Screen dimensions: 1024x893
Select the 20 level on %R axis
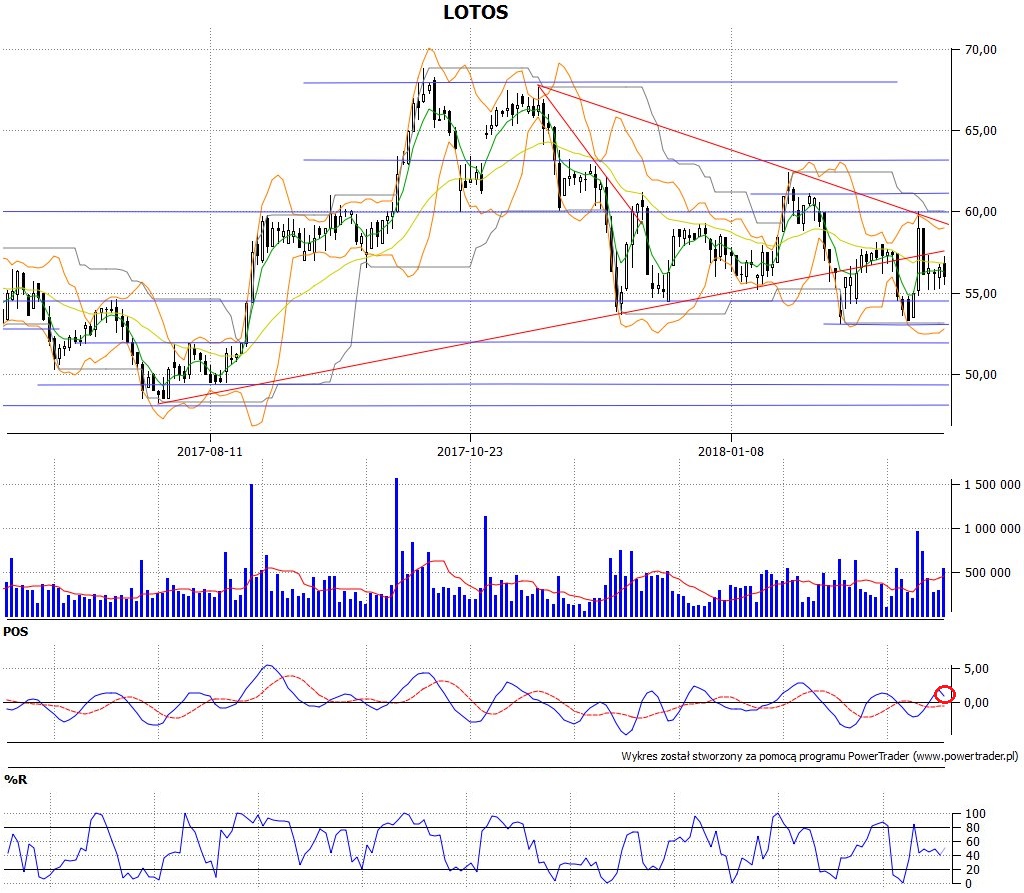pos(972,870)
